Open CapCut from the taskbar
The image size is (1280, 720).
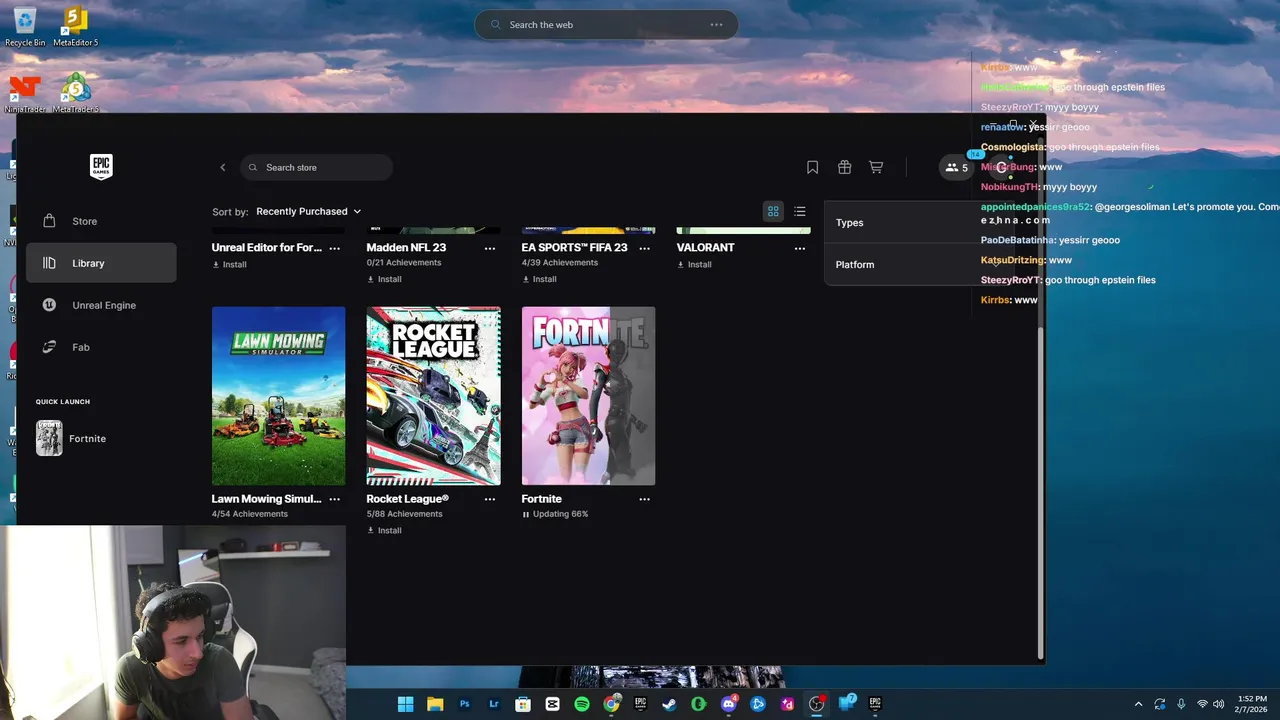[553, 704]
